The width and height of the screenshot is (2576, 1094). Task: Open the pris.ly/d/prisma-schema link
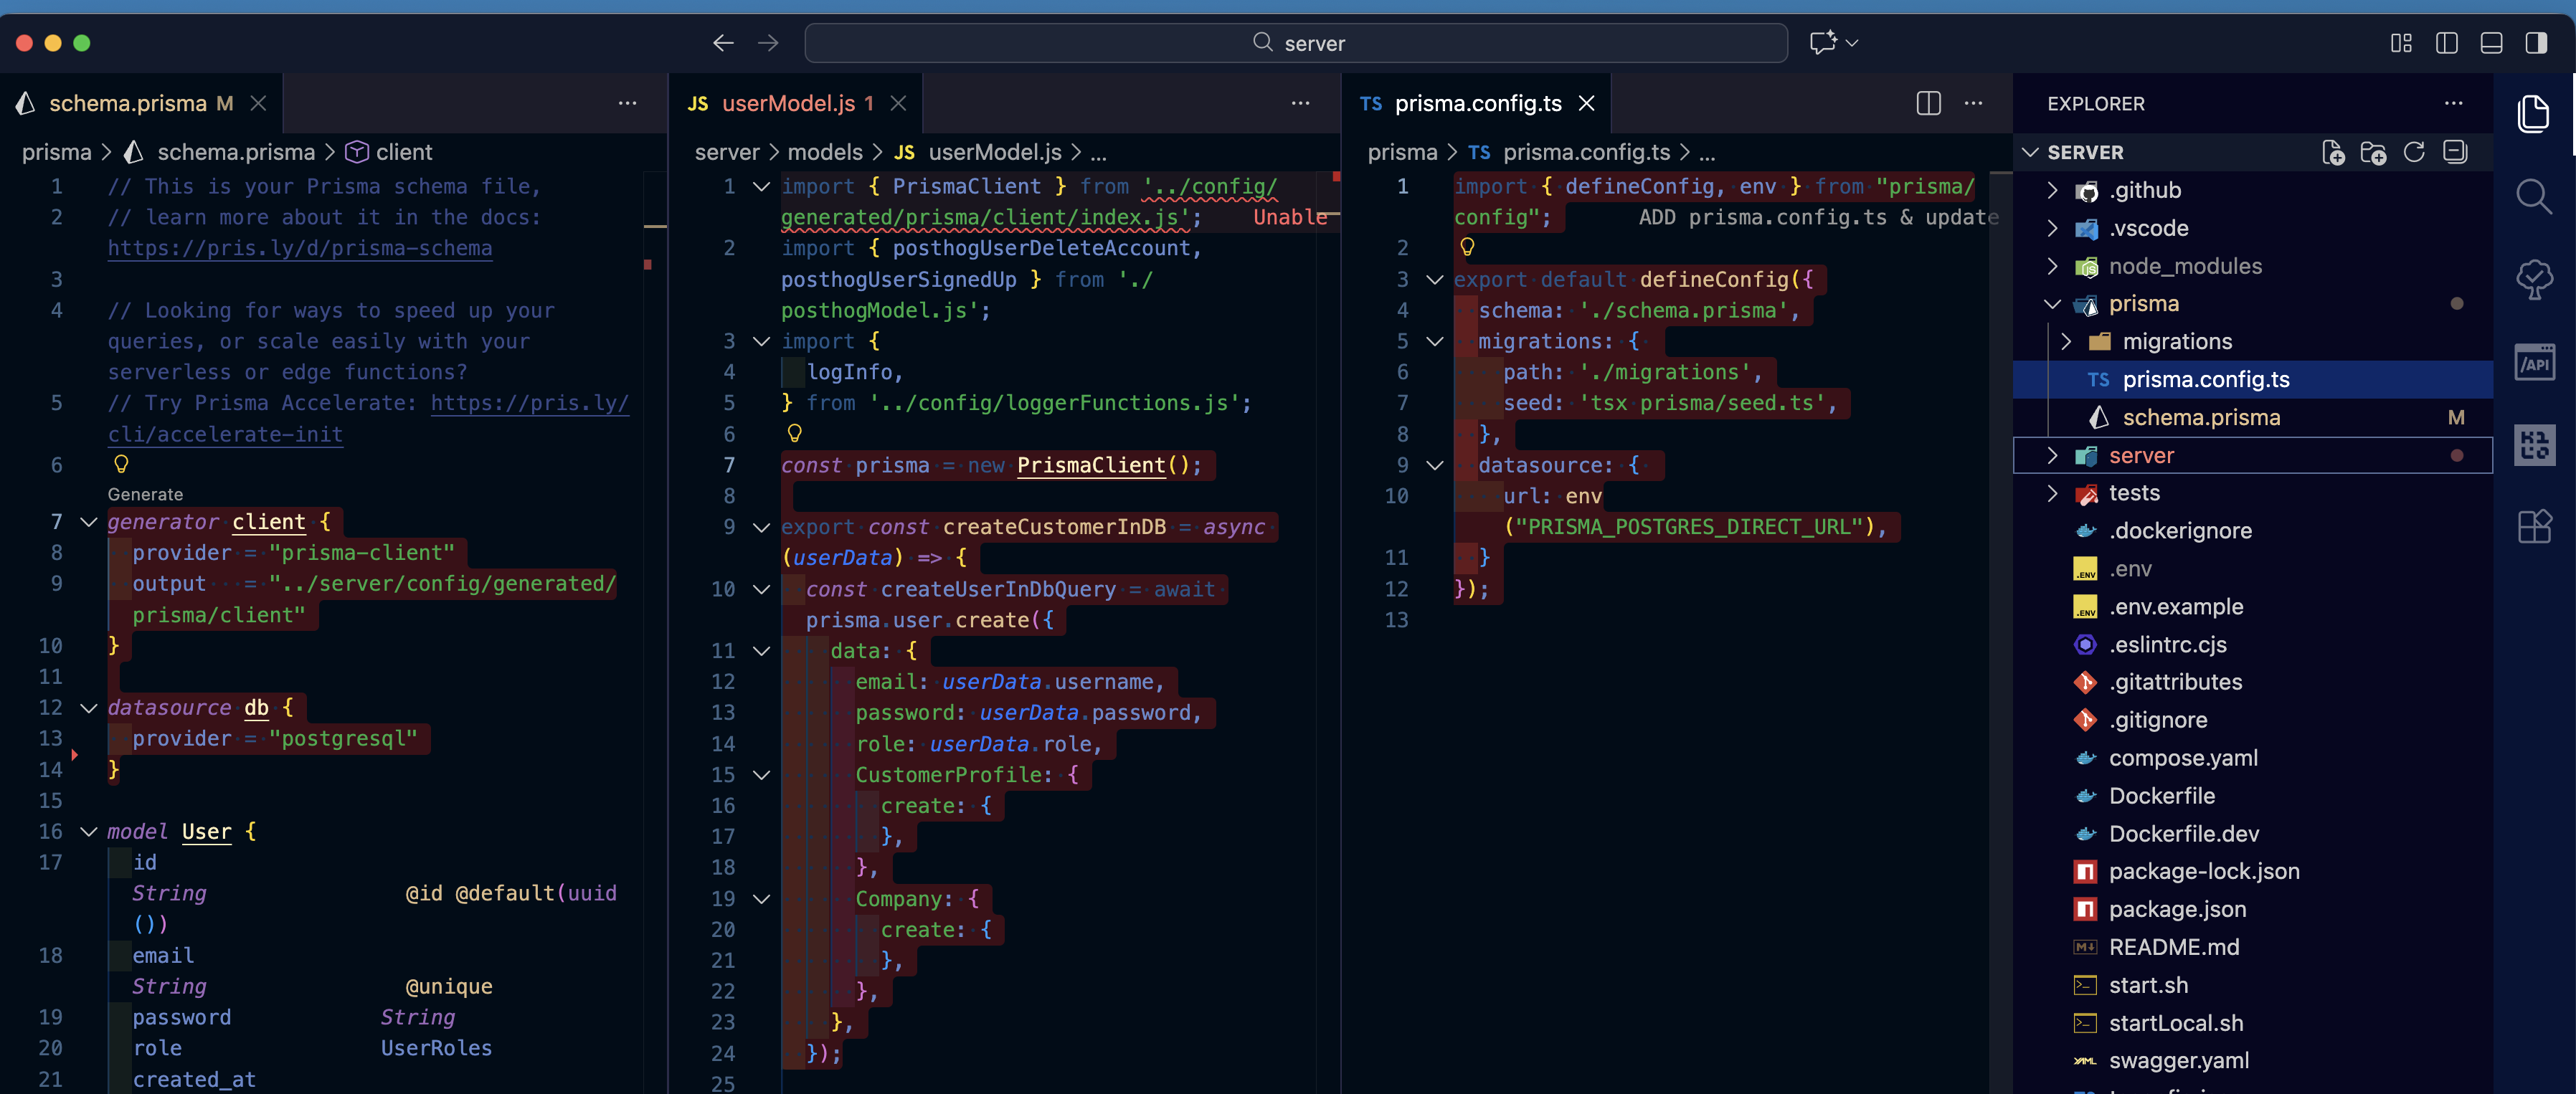(299, 248)
